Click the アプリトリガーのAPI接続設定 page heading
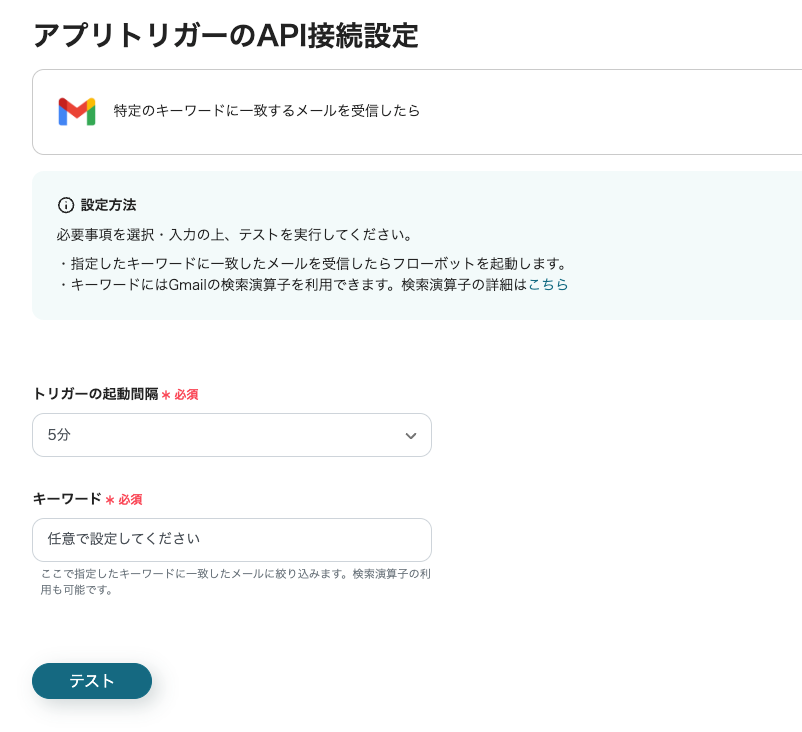Screen dimensions: 802x732 (x=225, y=35)
